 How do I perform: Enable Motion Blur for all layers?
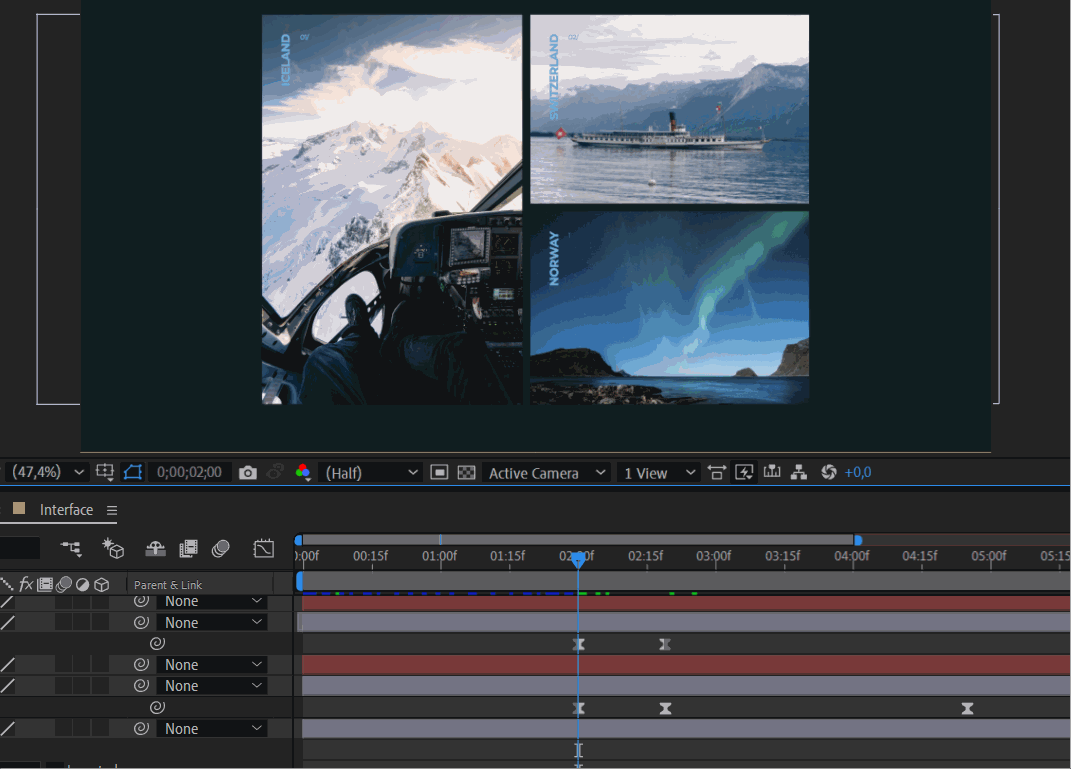pyautogui.click(x=221, y=548)
